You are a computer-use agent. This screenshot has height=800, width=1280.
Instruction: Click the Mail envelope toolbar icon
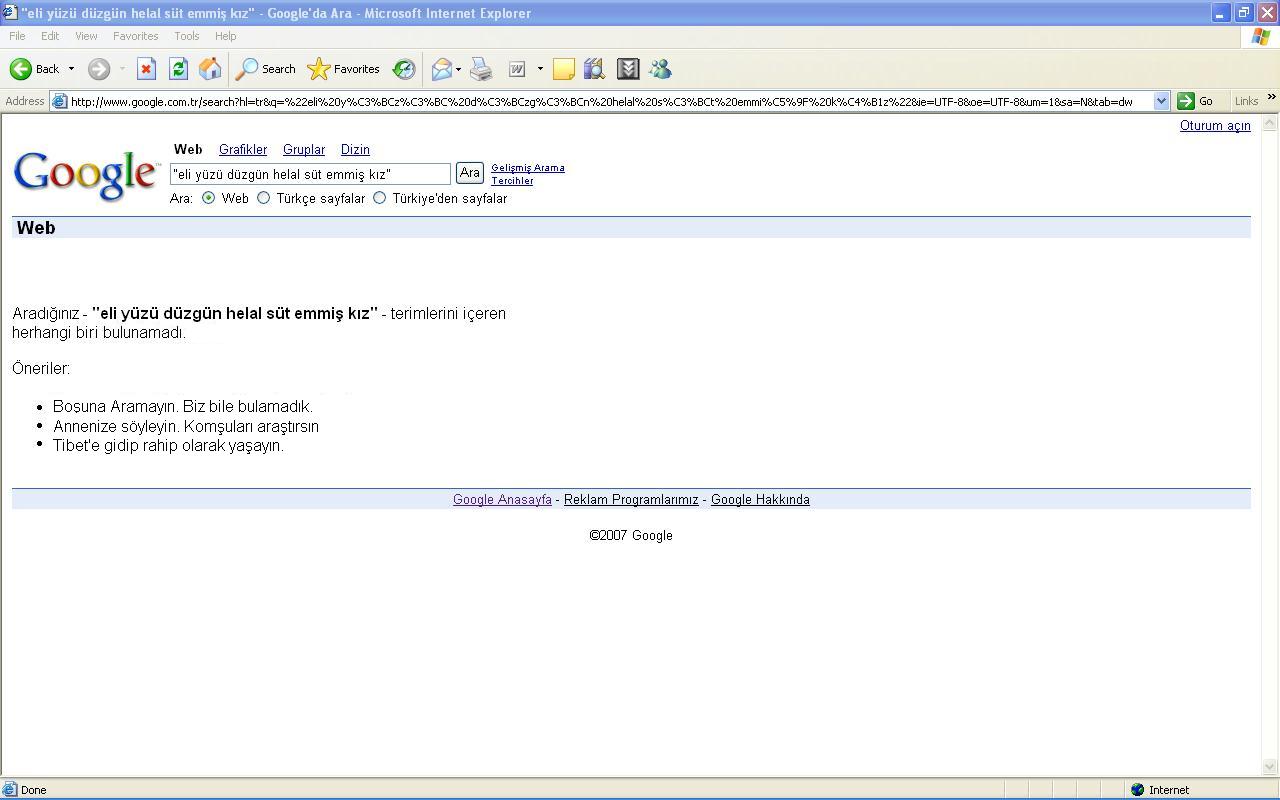pos(441,69)
